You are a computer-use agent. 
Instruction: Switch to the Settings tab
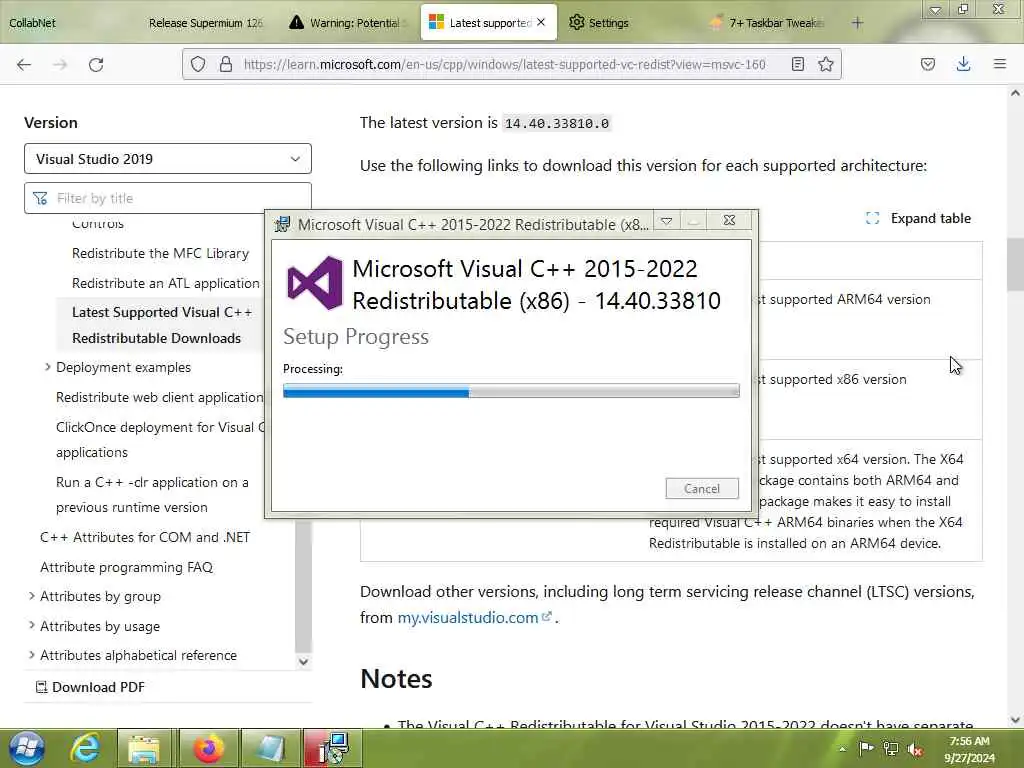coord(599,23)
